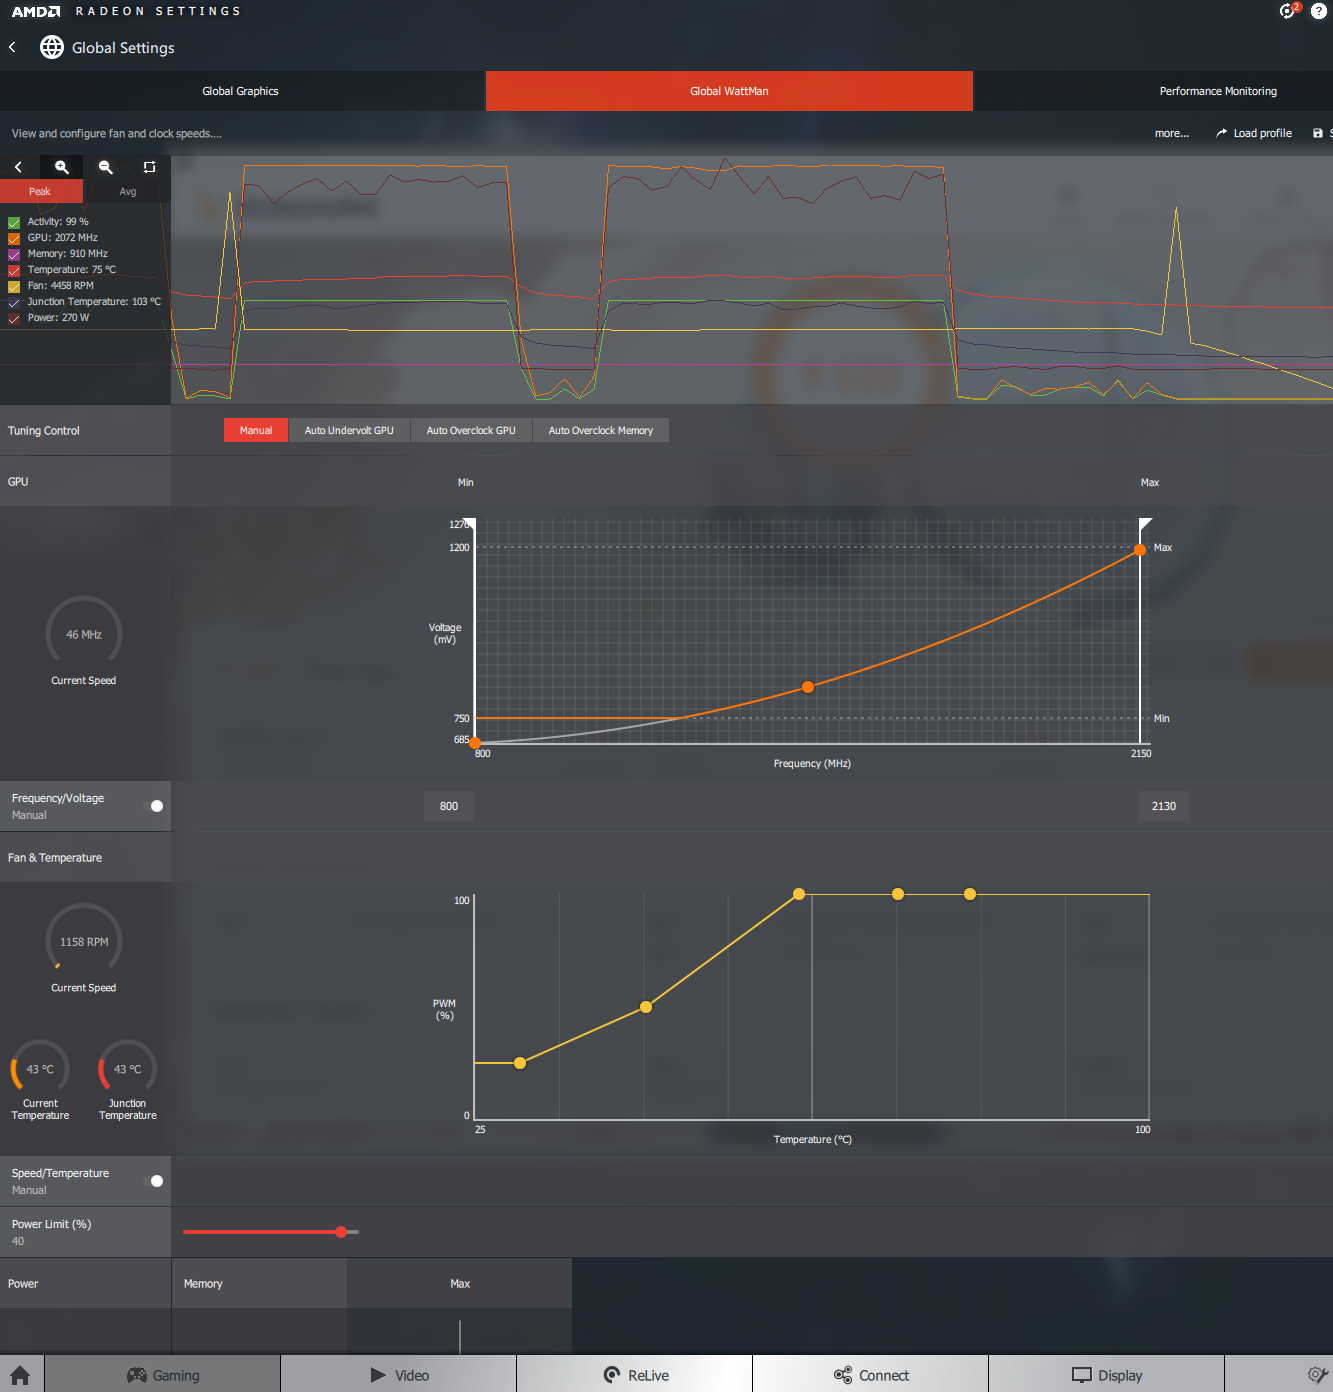Image resolution: width=1333 pixels, height=1392 pixels.
Task: Open the settings gear in bottom bar
Action: [1318, 1375]
